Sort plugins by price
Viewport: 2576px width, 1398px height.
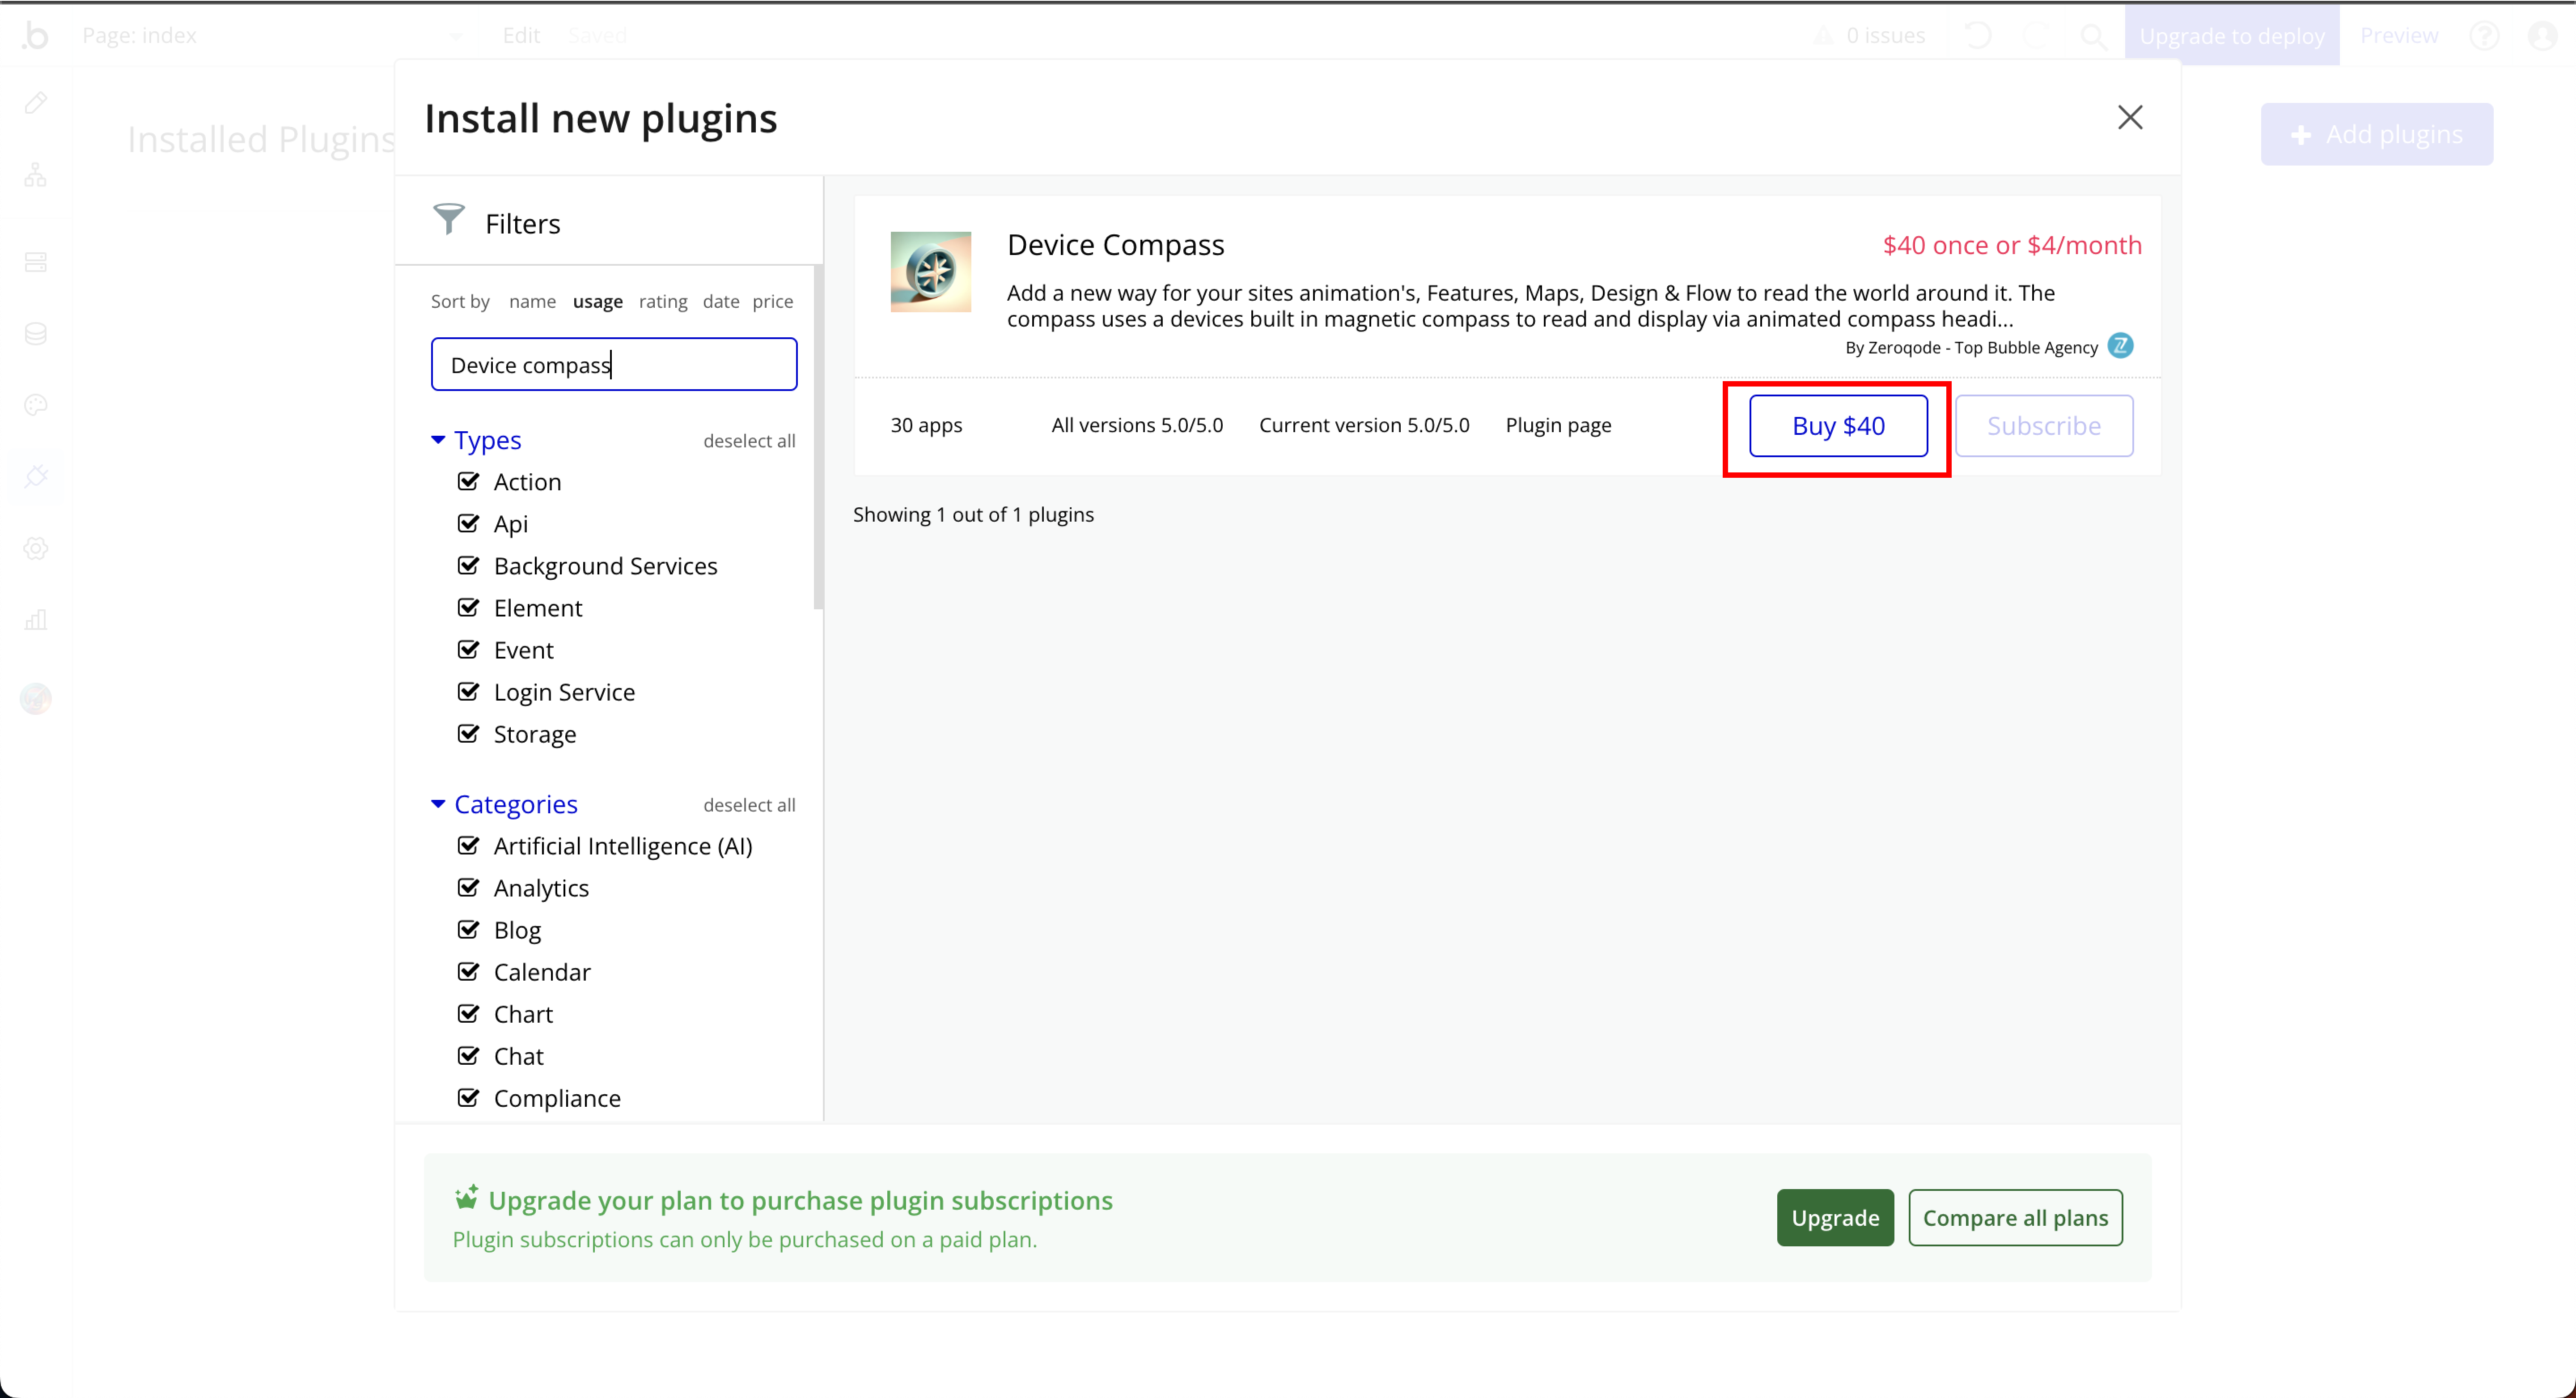coord(772,301)
